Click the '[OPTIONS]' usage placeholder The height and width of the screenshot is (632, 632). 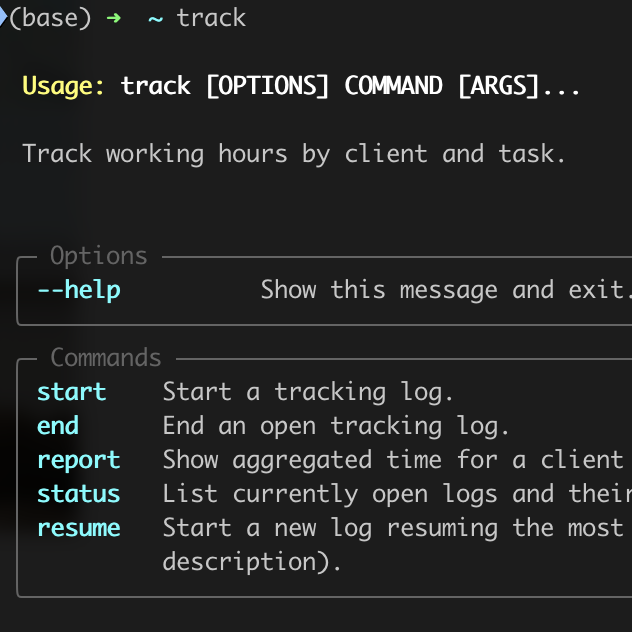[268, 86]
